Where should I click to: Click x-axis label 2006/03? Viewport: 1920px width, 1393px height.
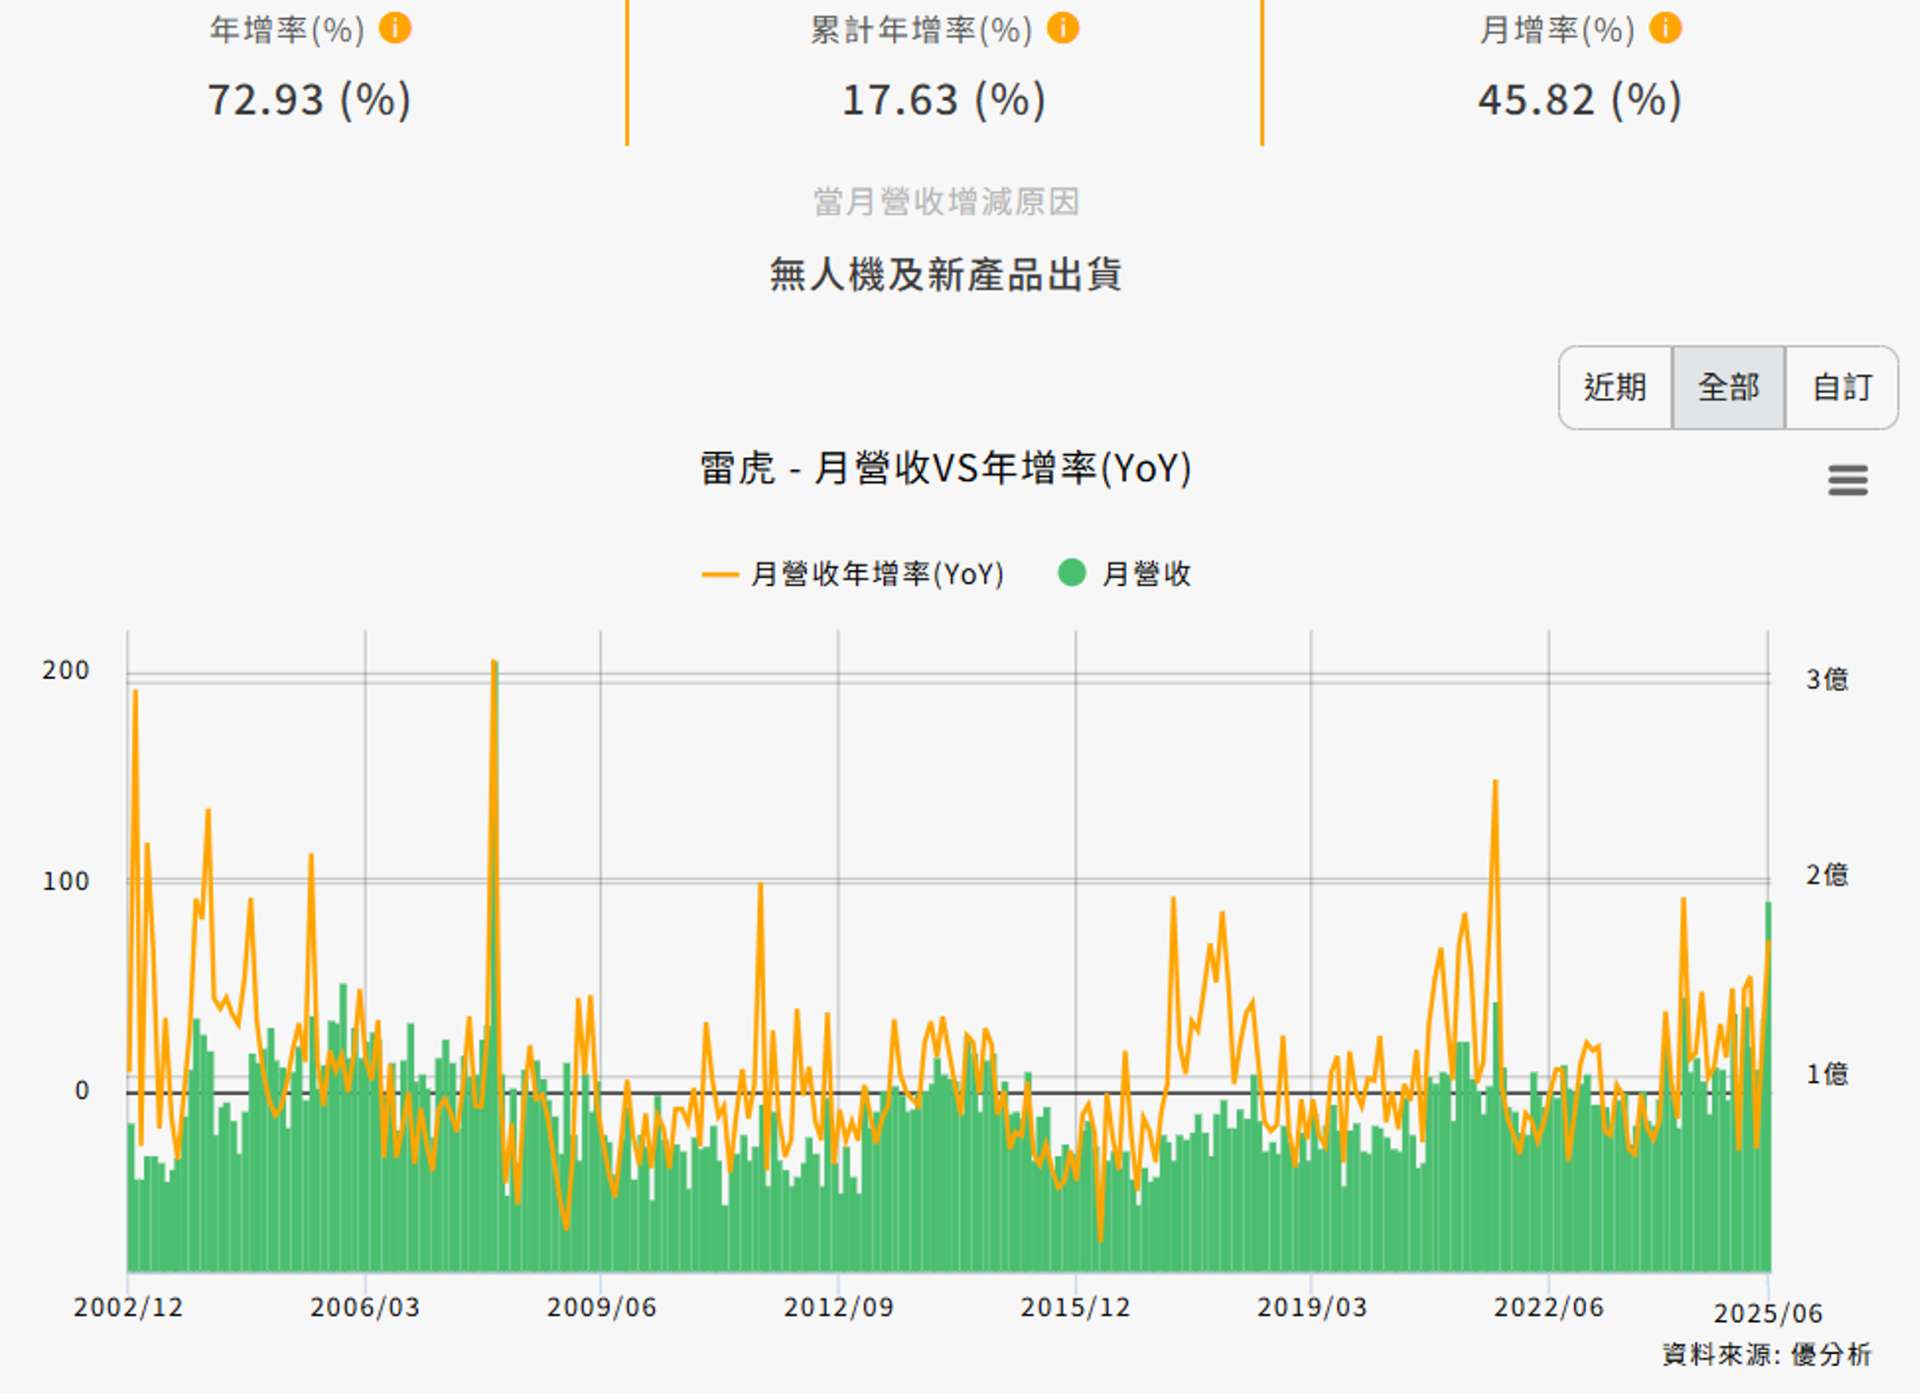365,1307
